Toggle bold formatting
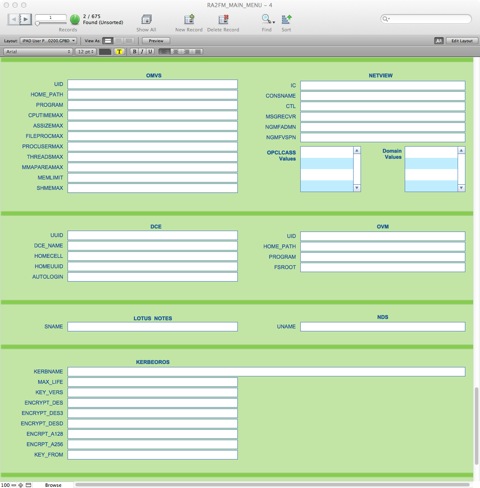 (134, 51)
